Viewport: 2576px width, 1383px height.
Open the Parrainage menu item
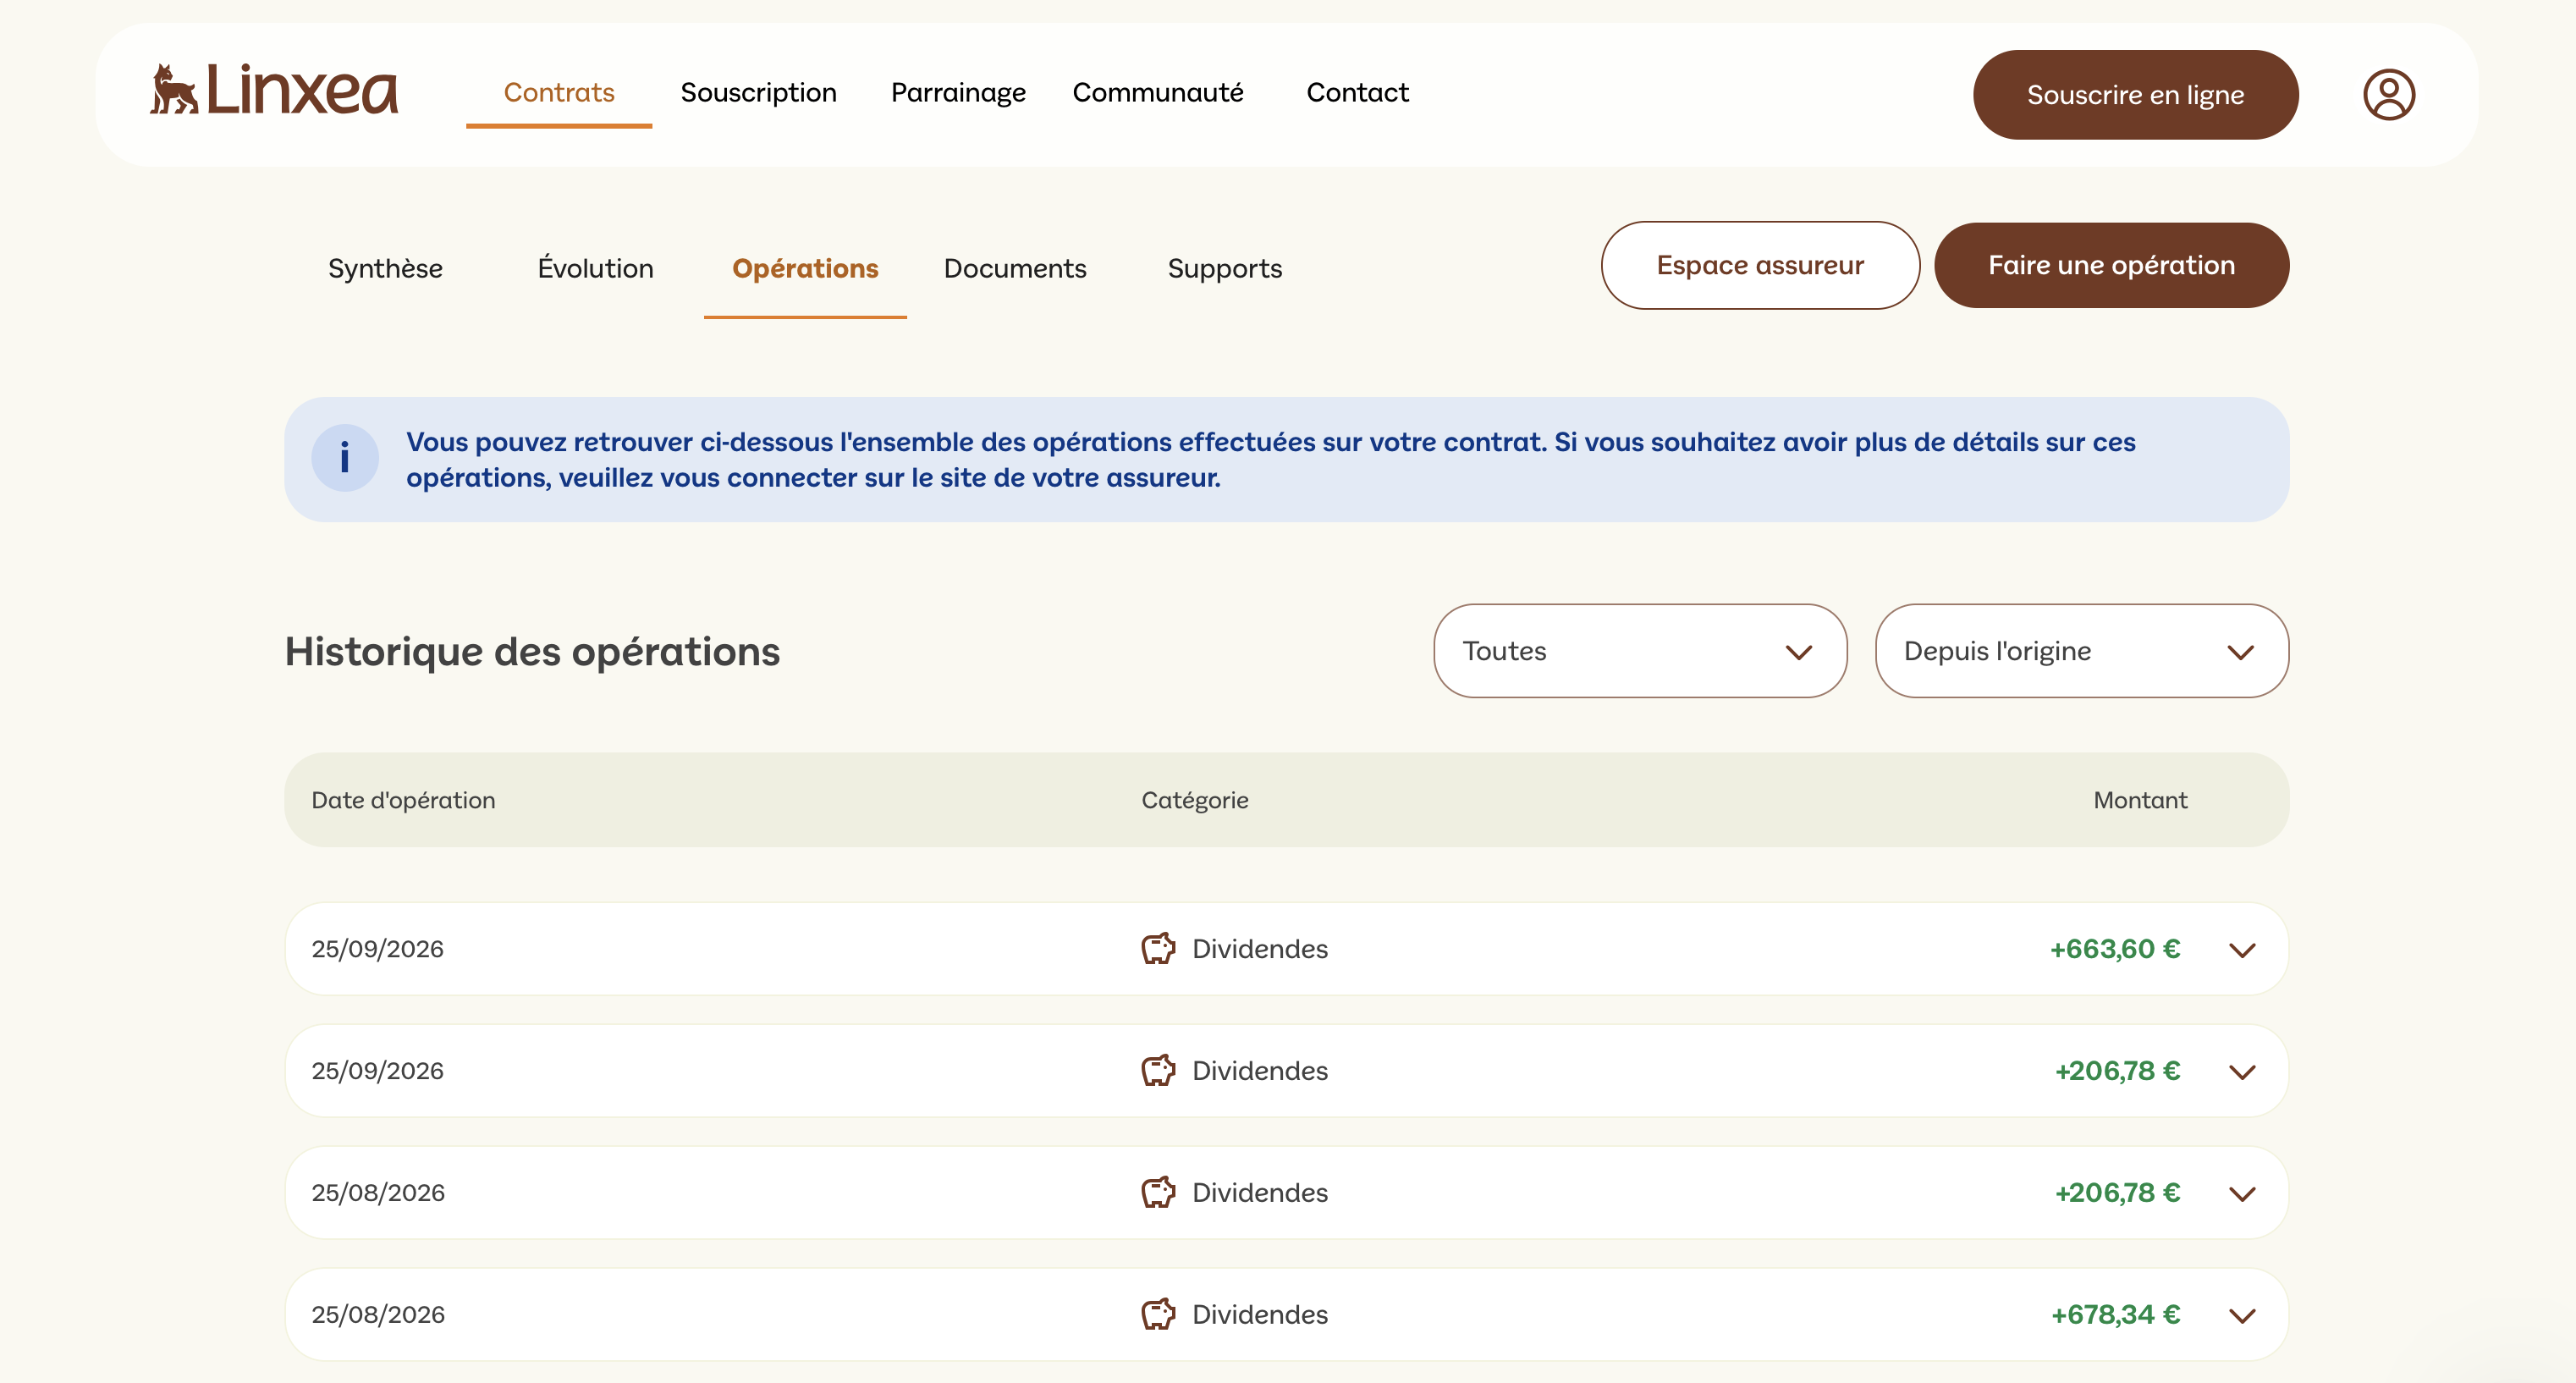coord(958,93)
